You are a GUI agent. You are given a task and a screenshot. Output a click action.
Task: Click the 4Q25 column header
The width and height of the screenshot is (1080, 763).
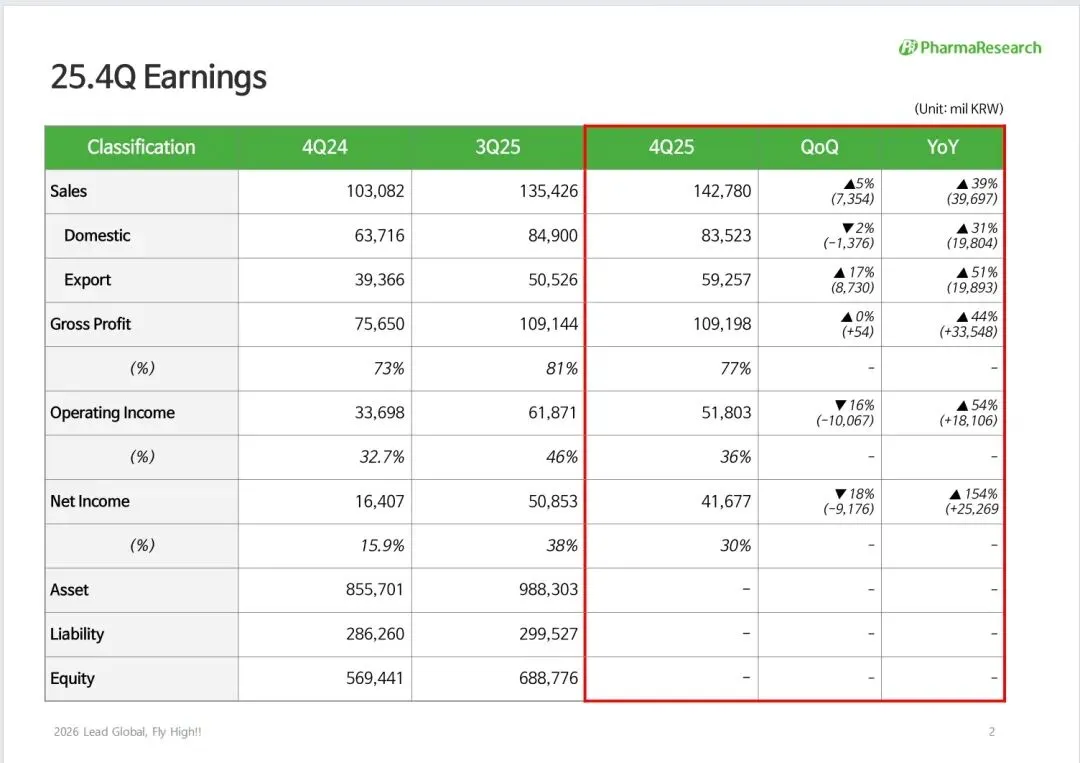[x=671, y=148]
